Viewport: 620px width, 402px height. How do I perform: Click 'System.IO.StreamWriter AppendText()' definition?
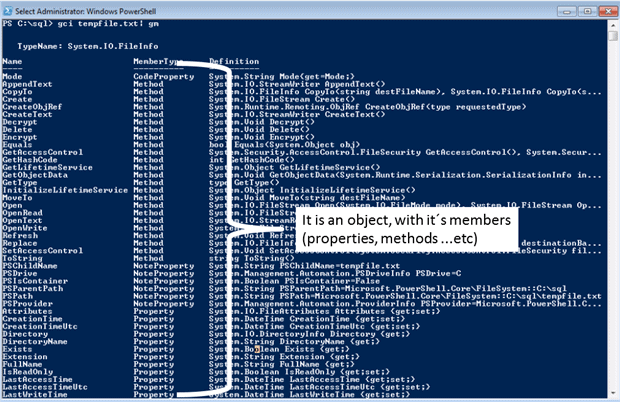pos(297,84)
